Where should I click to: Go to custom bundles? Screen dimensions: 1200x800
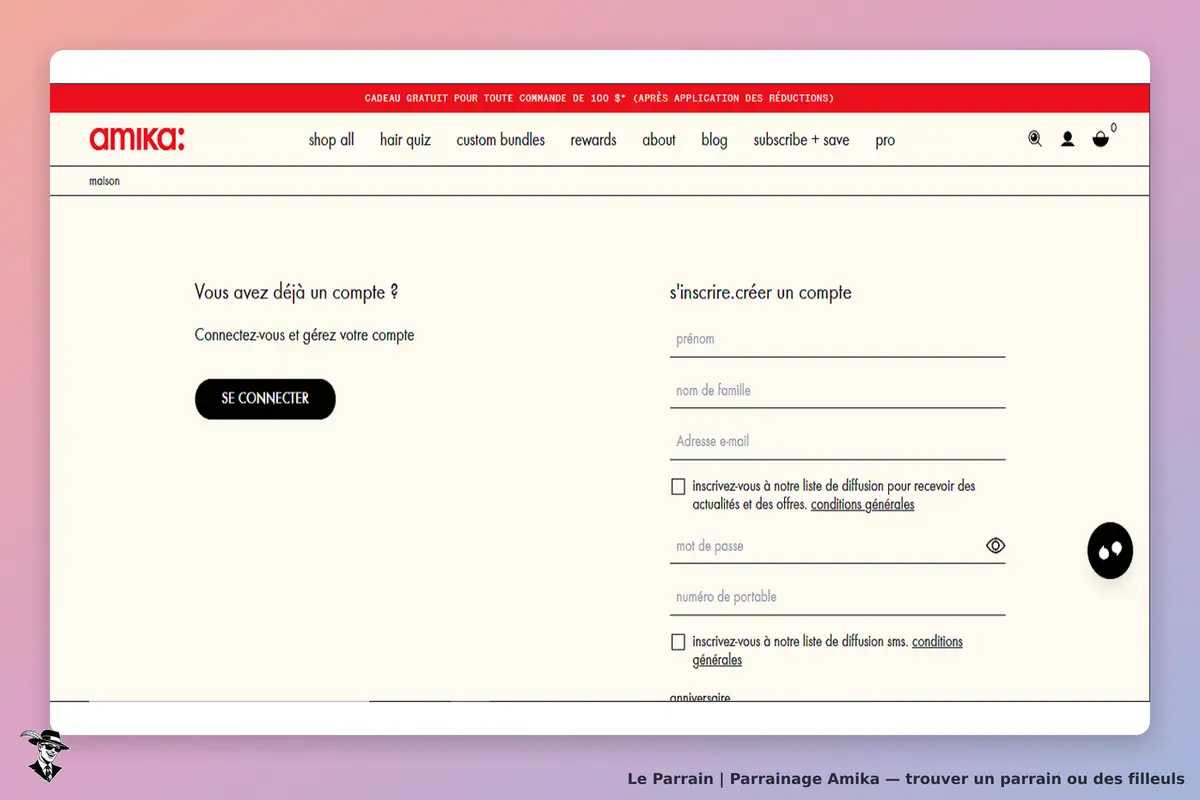tap(501, 140)
